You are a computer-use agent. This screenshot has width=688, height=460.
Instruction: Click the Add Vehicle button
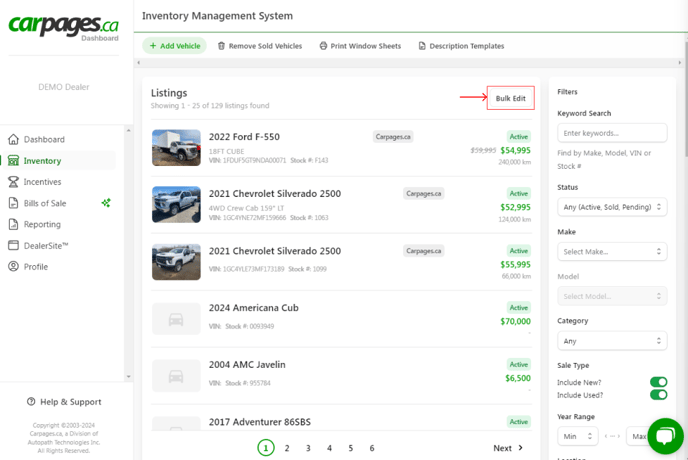(174, 46)
